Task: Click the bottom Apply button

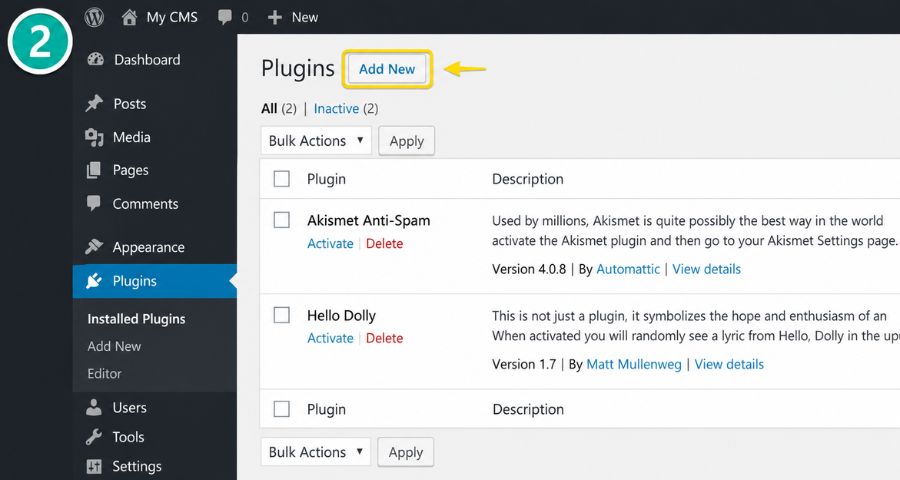Action: 405,452
